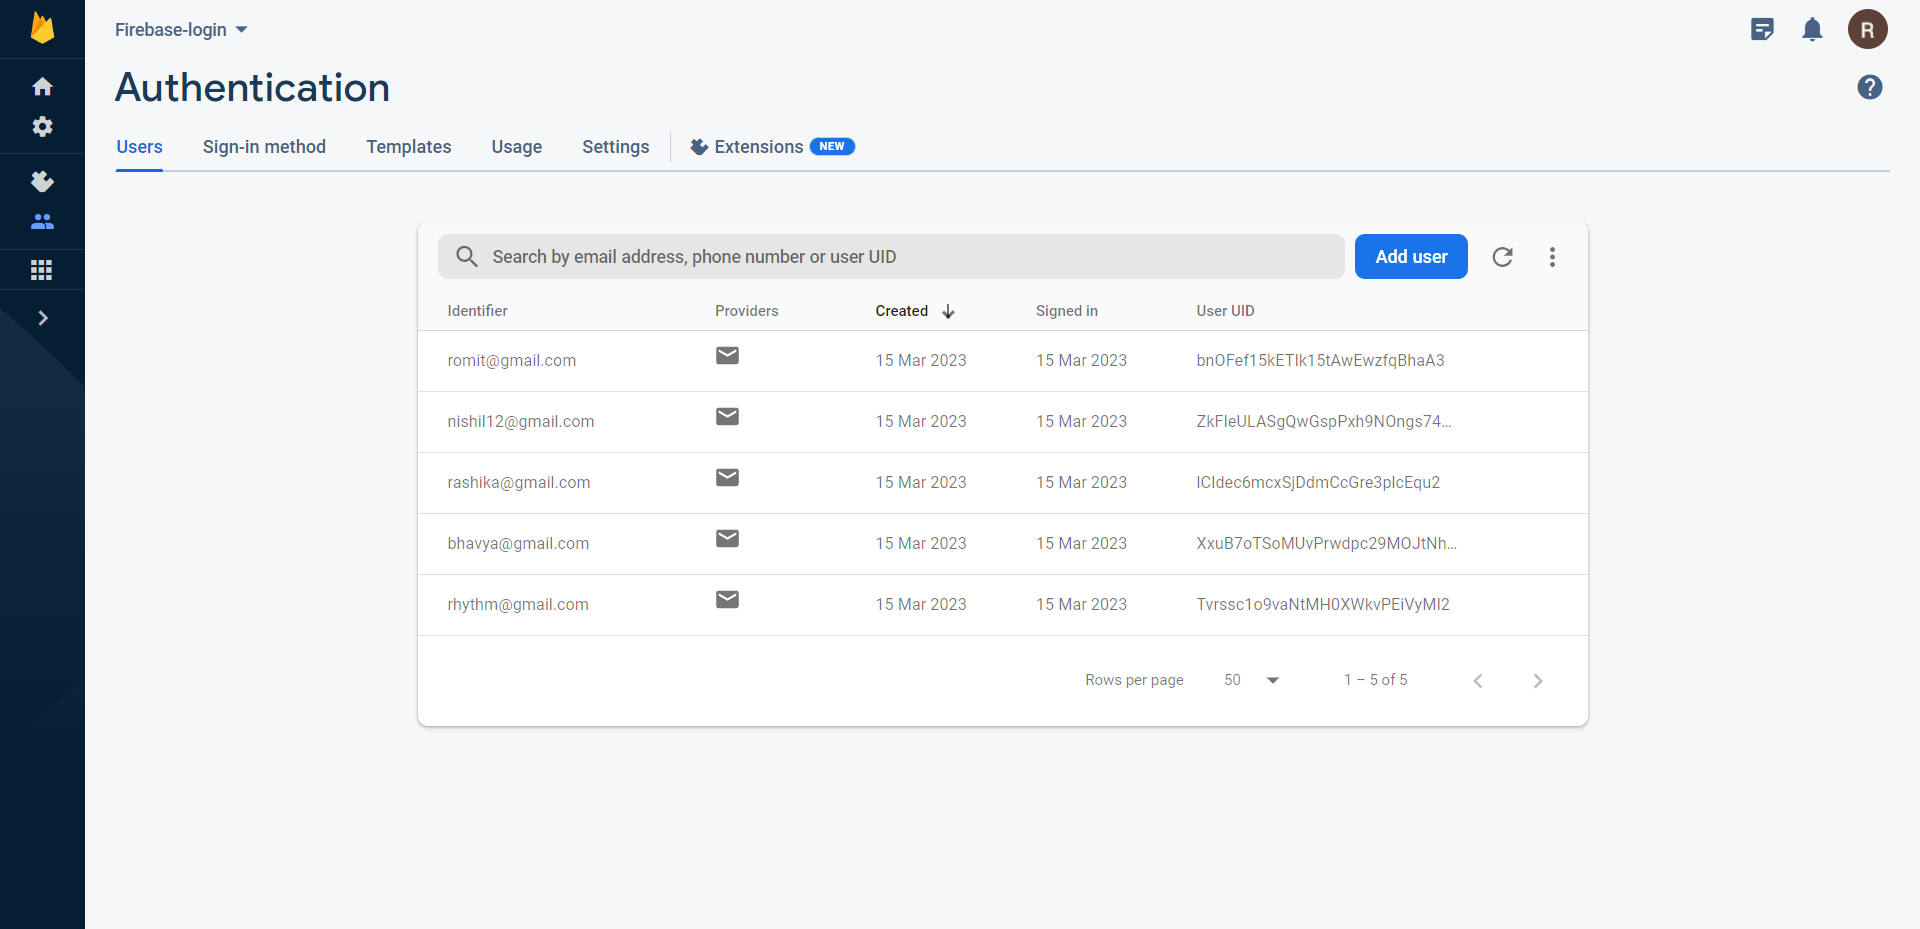Open the overflow three-dot menu near Add user

1552,256
